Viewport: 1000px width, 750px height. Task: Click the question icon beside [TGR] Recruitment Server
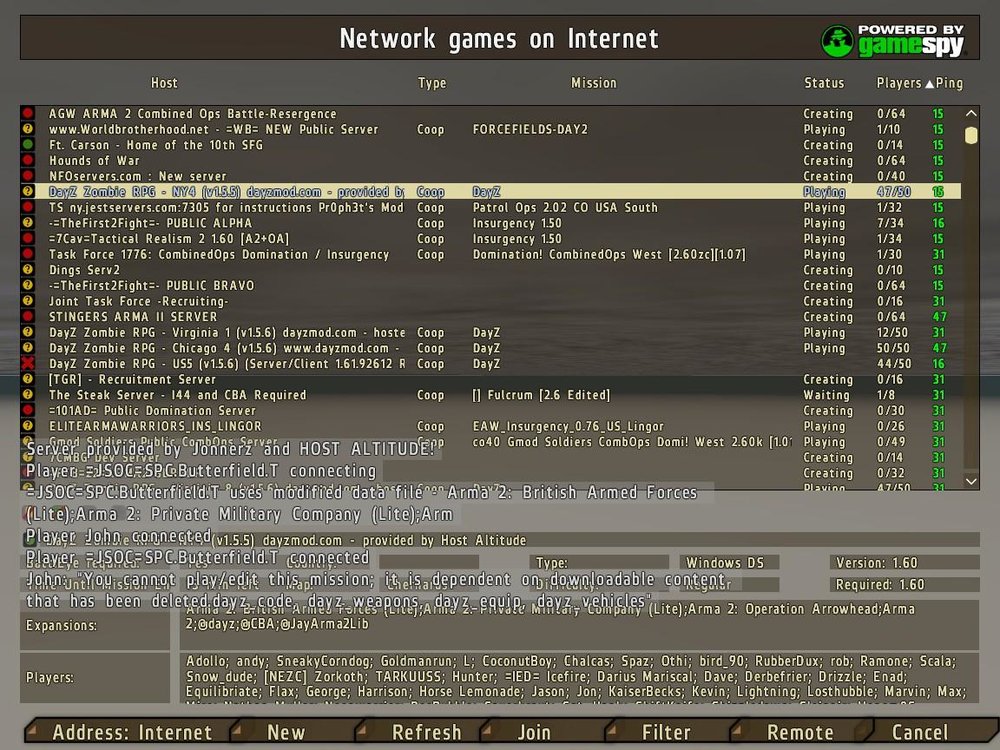(27, 379)
